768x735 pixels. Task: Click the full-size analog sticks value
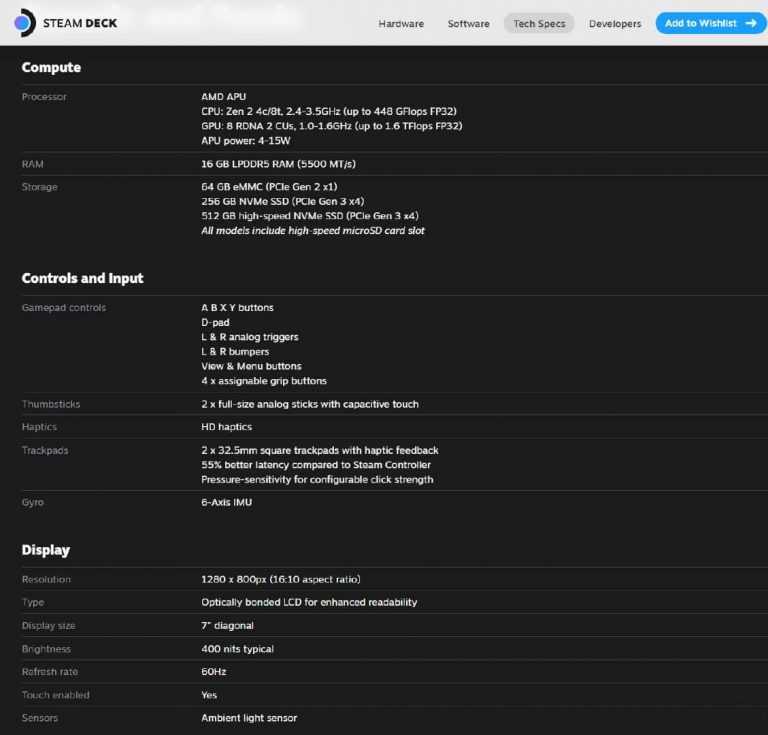tap(310, 404)
